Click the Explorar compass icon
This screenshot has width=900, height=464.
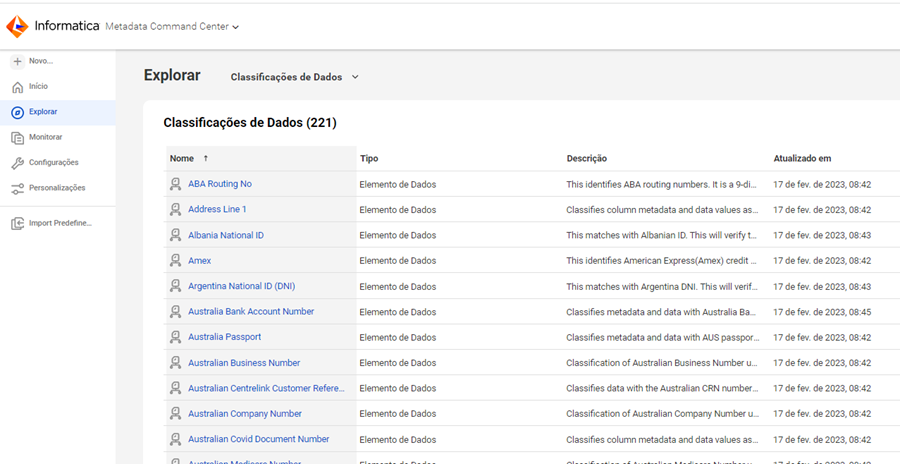(18, 112)
